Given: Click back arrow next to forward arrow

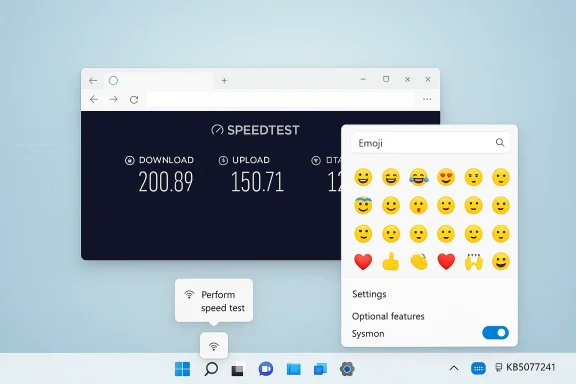Looking at the screenshot, I should [94, 99].
